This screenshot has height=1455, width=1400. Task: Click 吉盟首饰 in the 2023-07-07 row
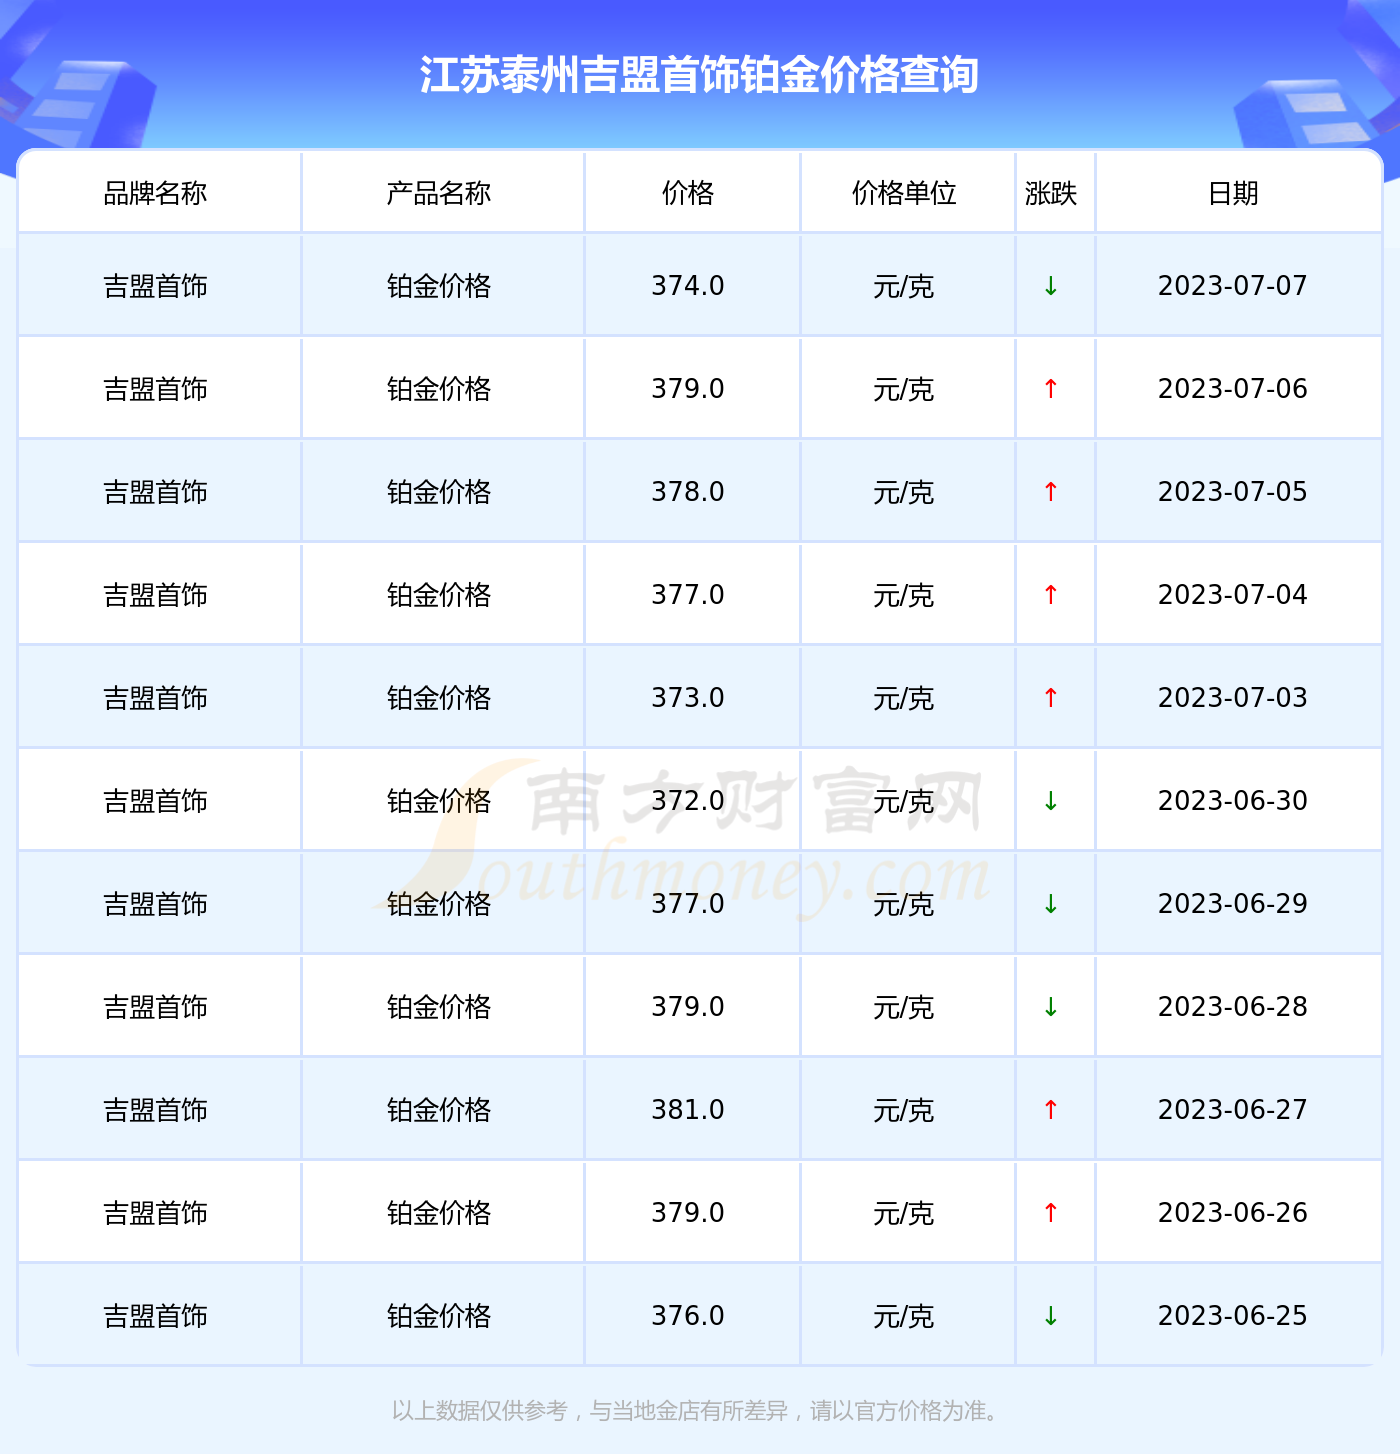tap(155, 286)
